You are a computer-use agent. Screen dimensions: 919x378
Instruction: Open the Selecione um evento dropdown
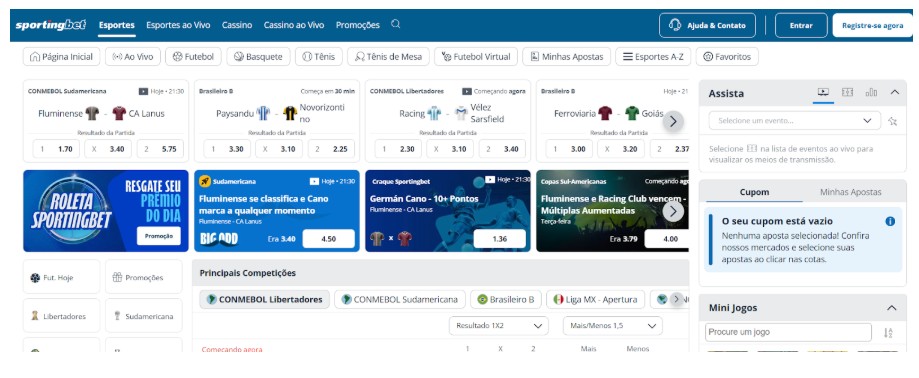click(x=795, y=121)
